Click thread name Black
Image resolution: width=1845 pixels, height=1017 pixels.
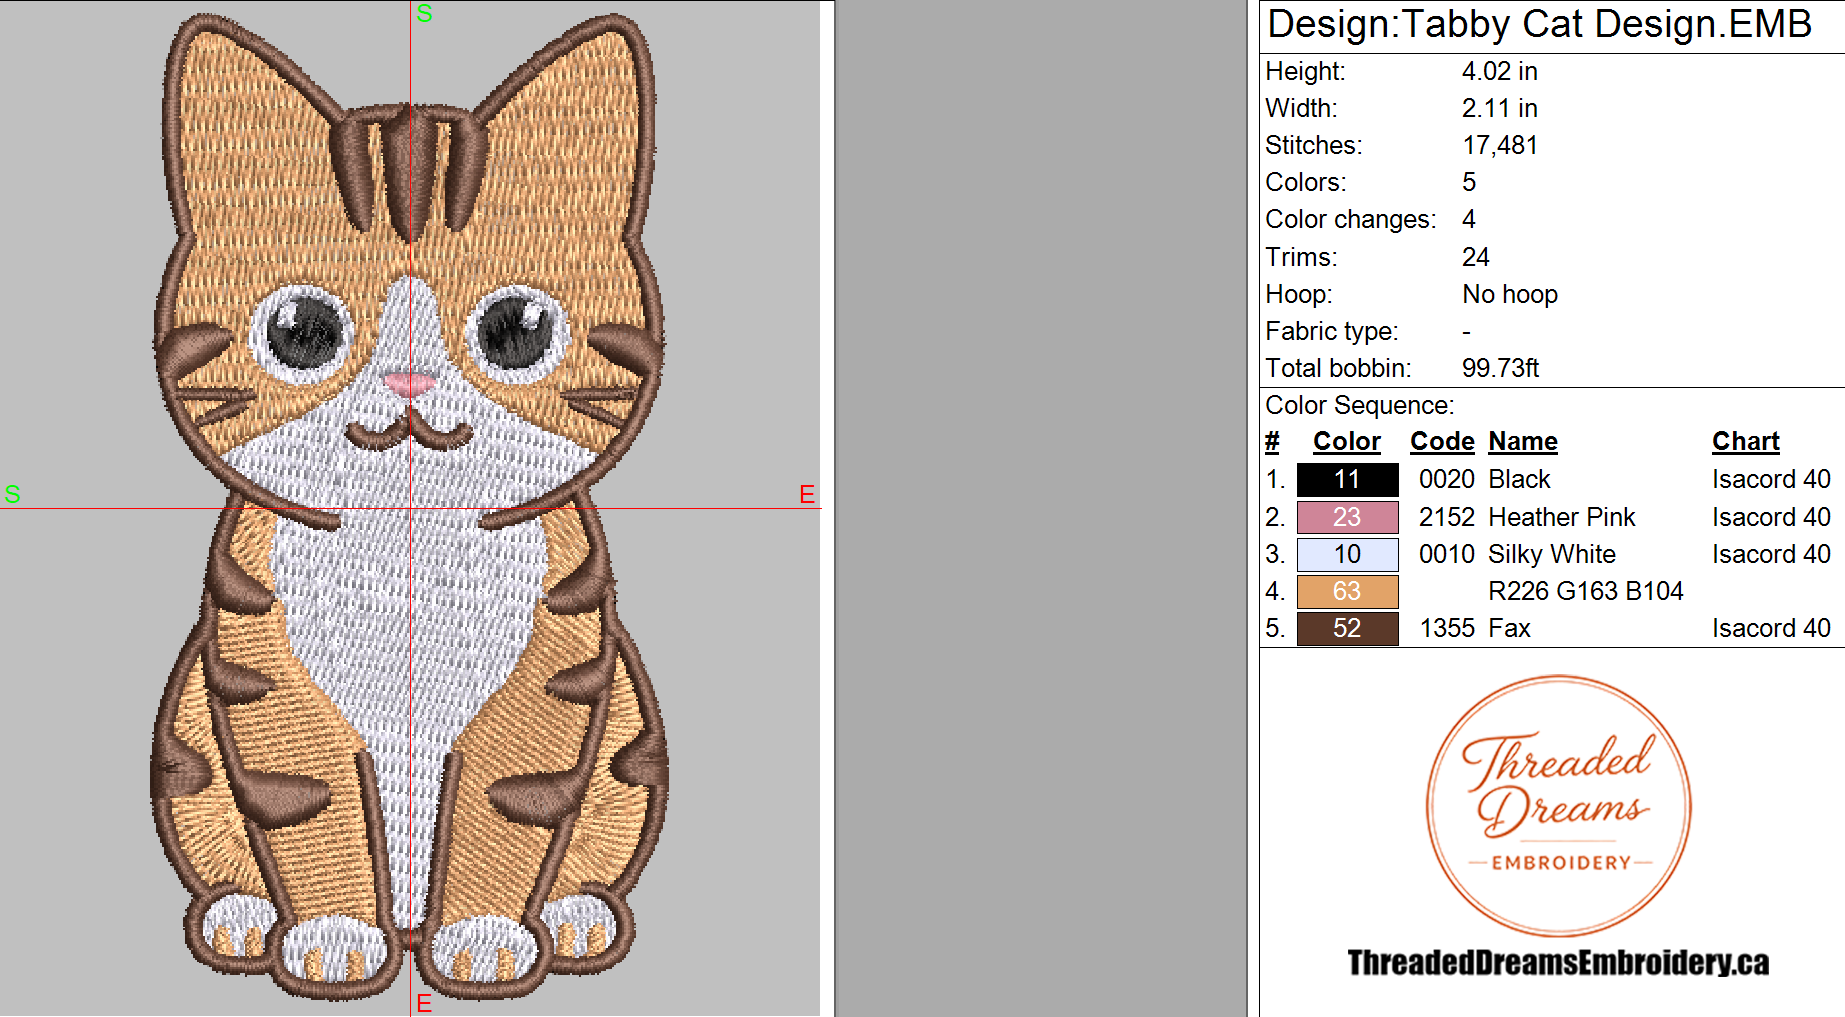tap(1519, 479)
